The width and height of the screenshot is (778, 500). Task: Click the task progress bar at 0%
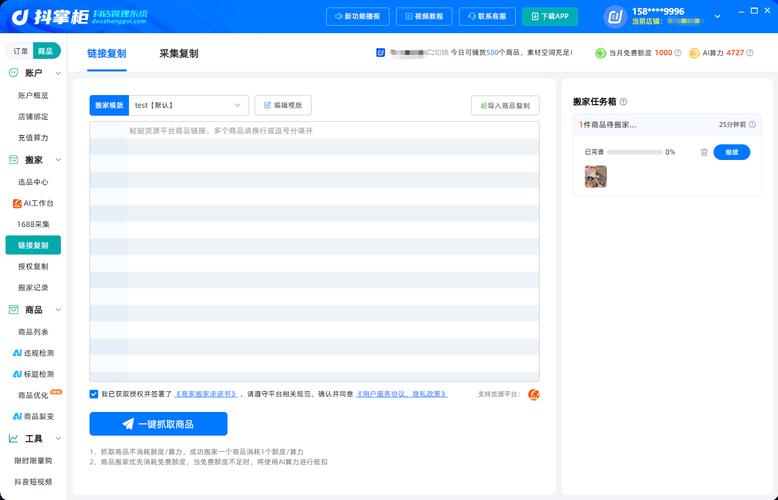click(x=635, y=152)
